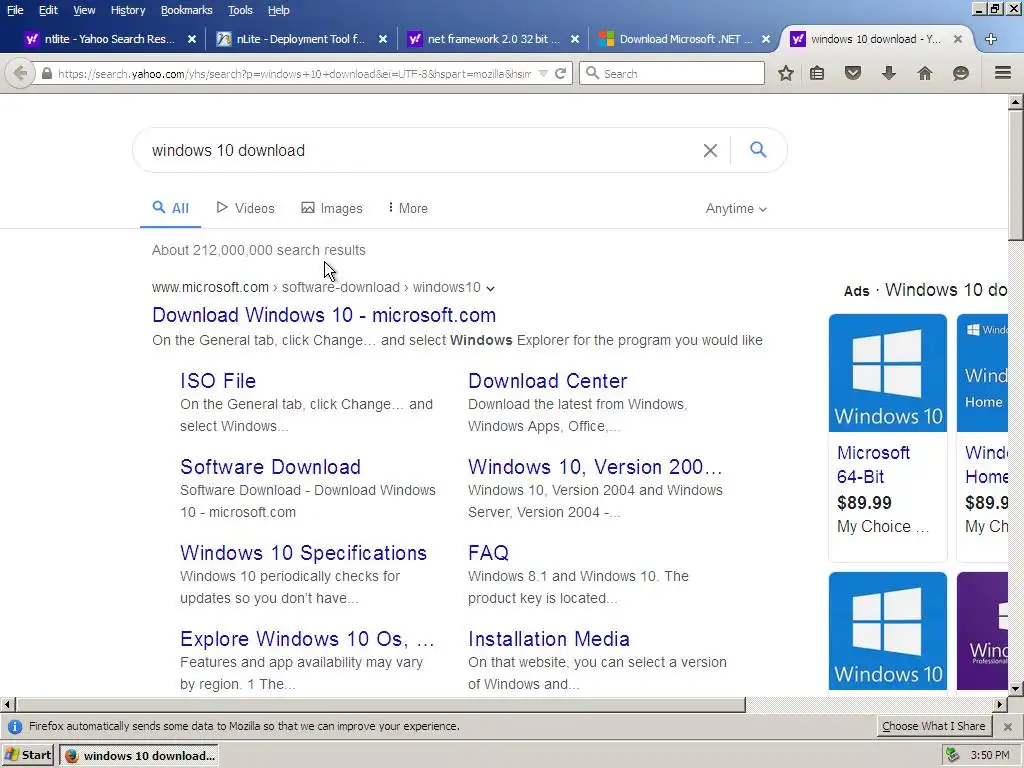Open the Tools menu

pos(240,10)
